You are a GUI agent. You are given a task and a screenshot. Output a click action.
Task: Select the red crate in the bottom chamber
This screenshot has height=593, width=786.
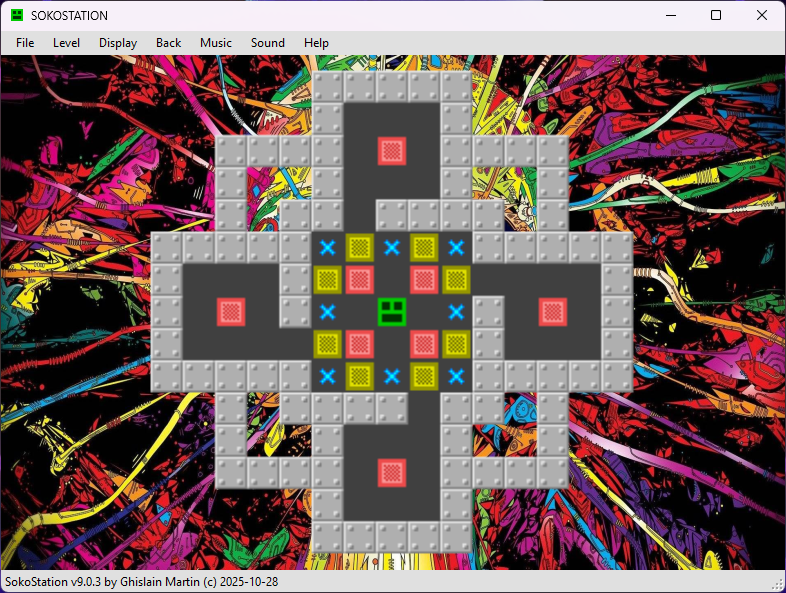[x=391, y=473]
